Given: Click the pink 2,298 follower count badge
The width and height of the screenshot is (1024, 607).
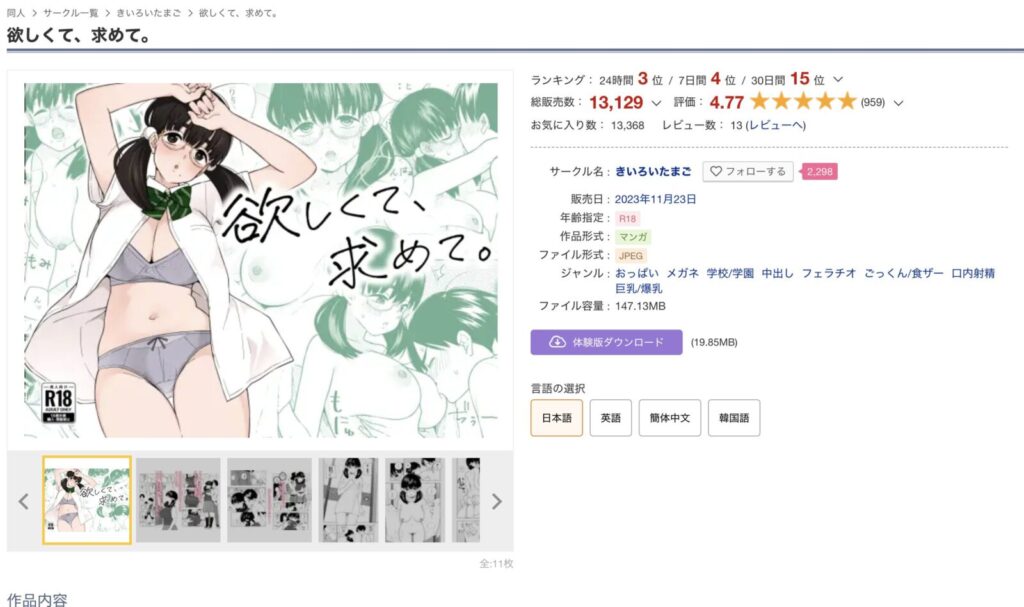Looking at the screenshot, I should (x=819, y=171).
